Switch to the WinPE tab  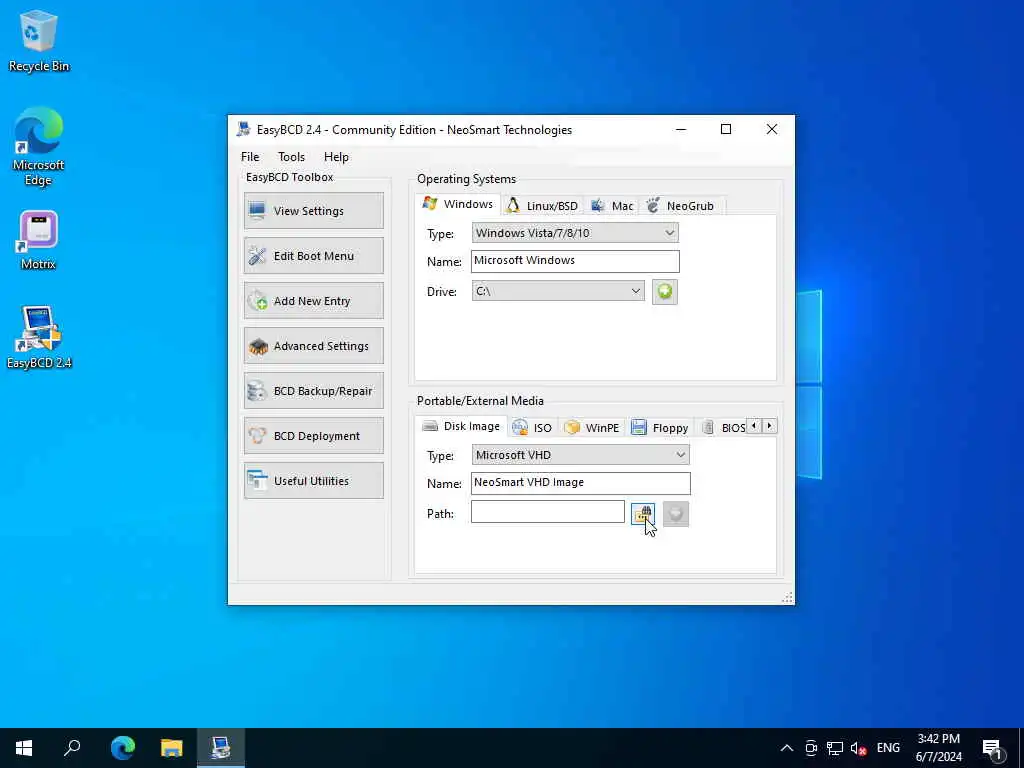click(592, 428)
